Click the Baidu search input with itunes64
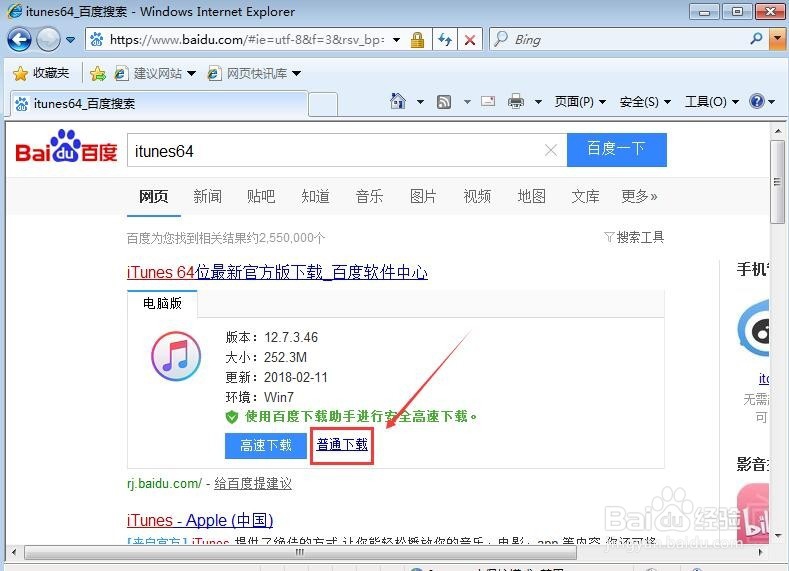The height and width of the screenshot is (571, 789). click(x=335, y=150)
